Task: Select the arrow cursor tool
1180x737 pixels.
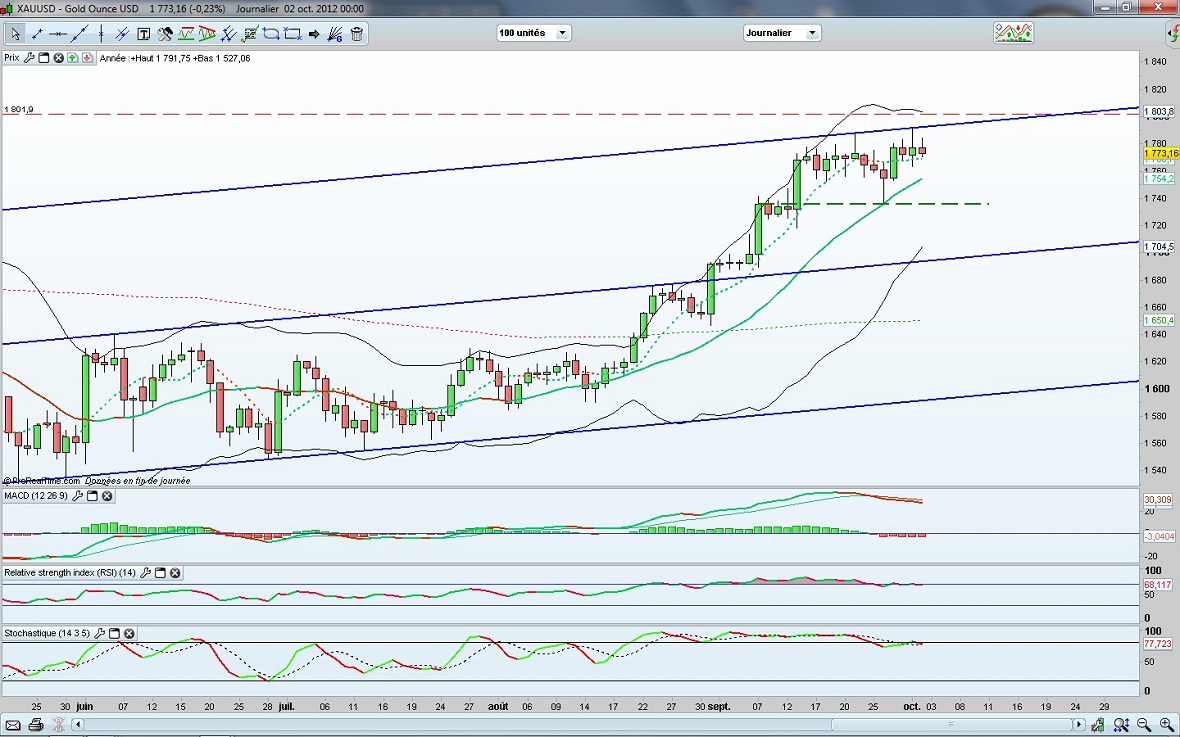Action: point(15,34)
